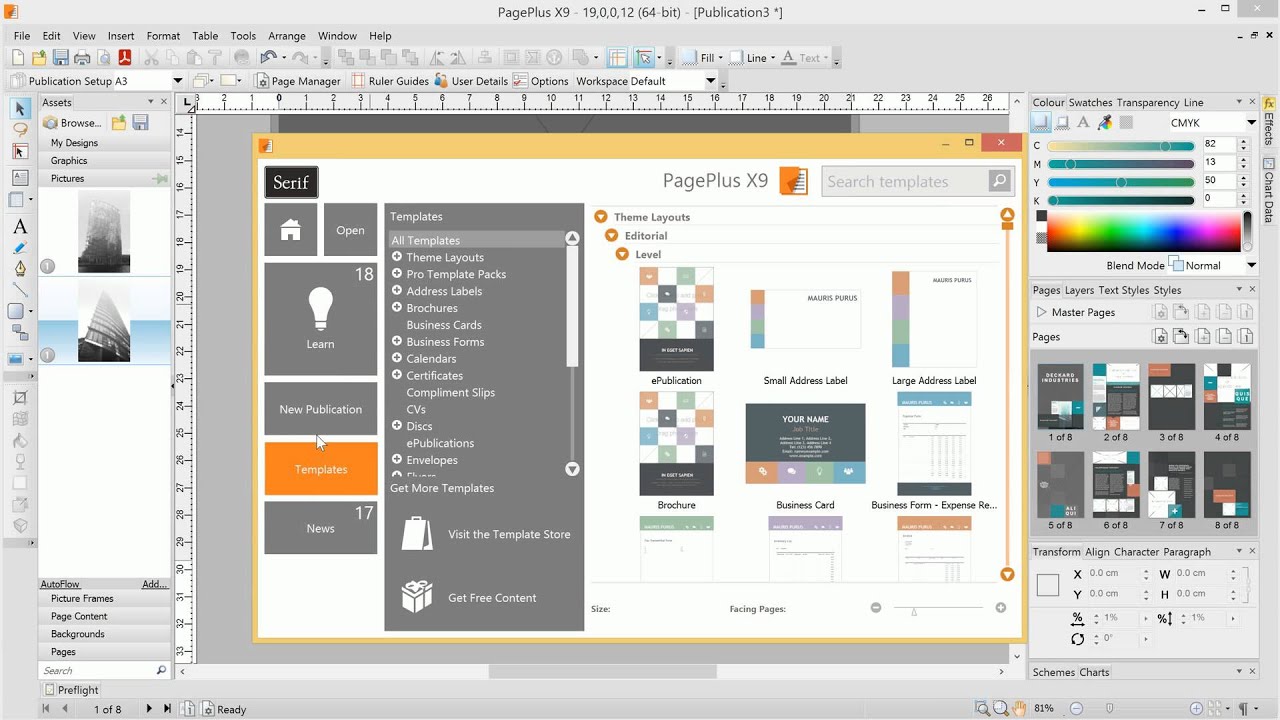Viewport: 1280px width, 720px height.
Task: Select All Templates in the category list
Action: click(477, 240)
